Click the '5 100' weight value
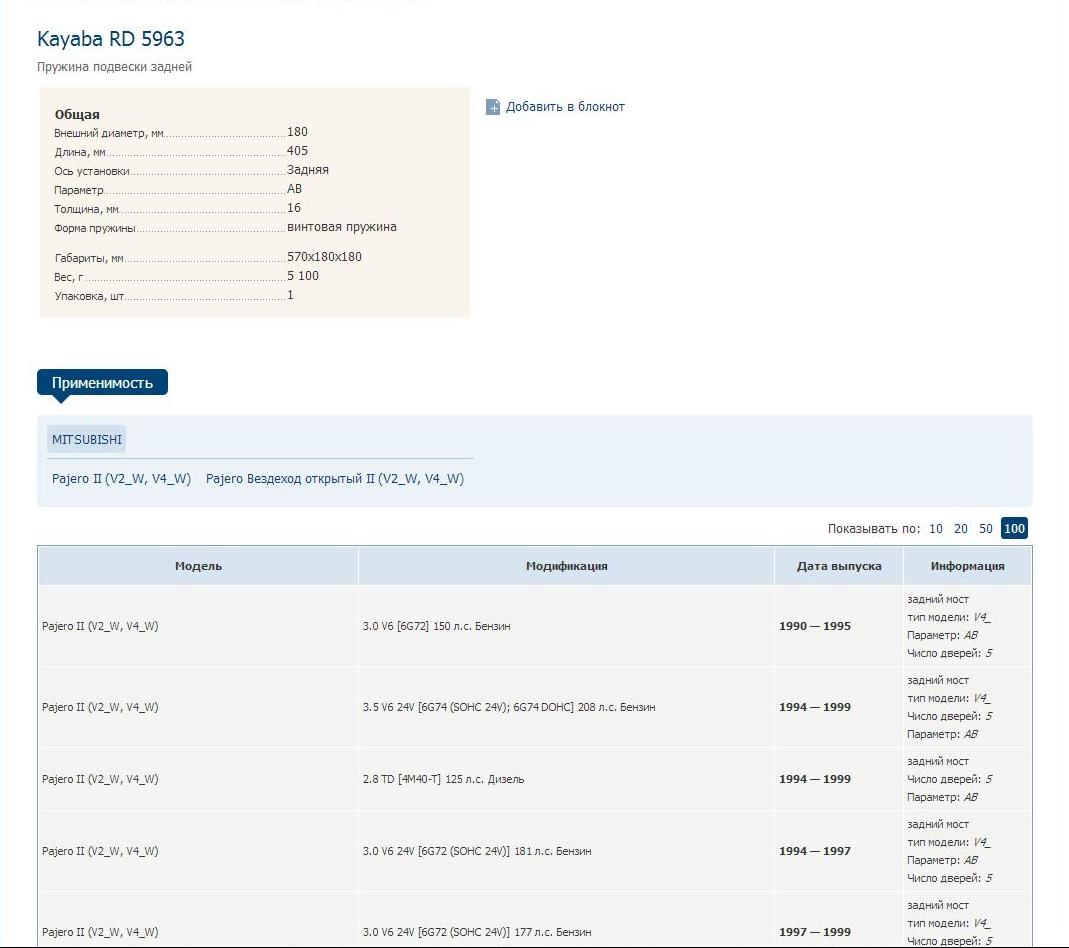 303,276
